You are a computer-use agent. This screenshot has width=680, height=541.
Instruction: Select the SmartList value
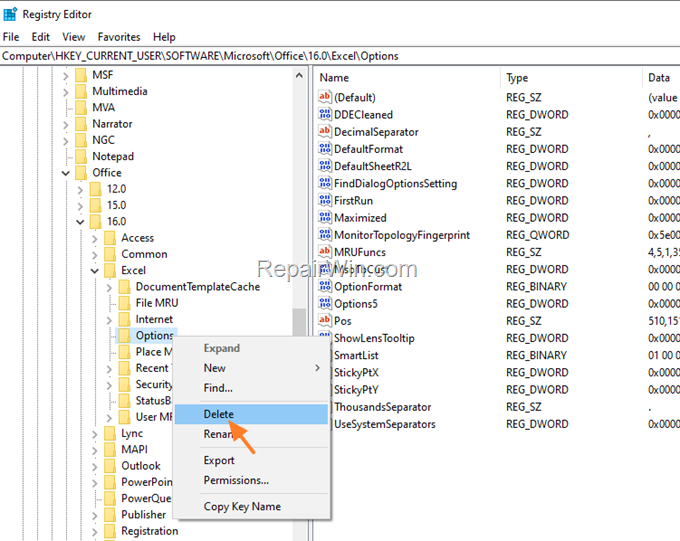(356, 355)
